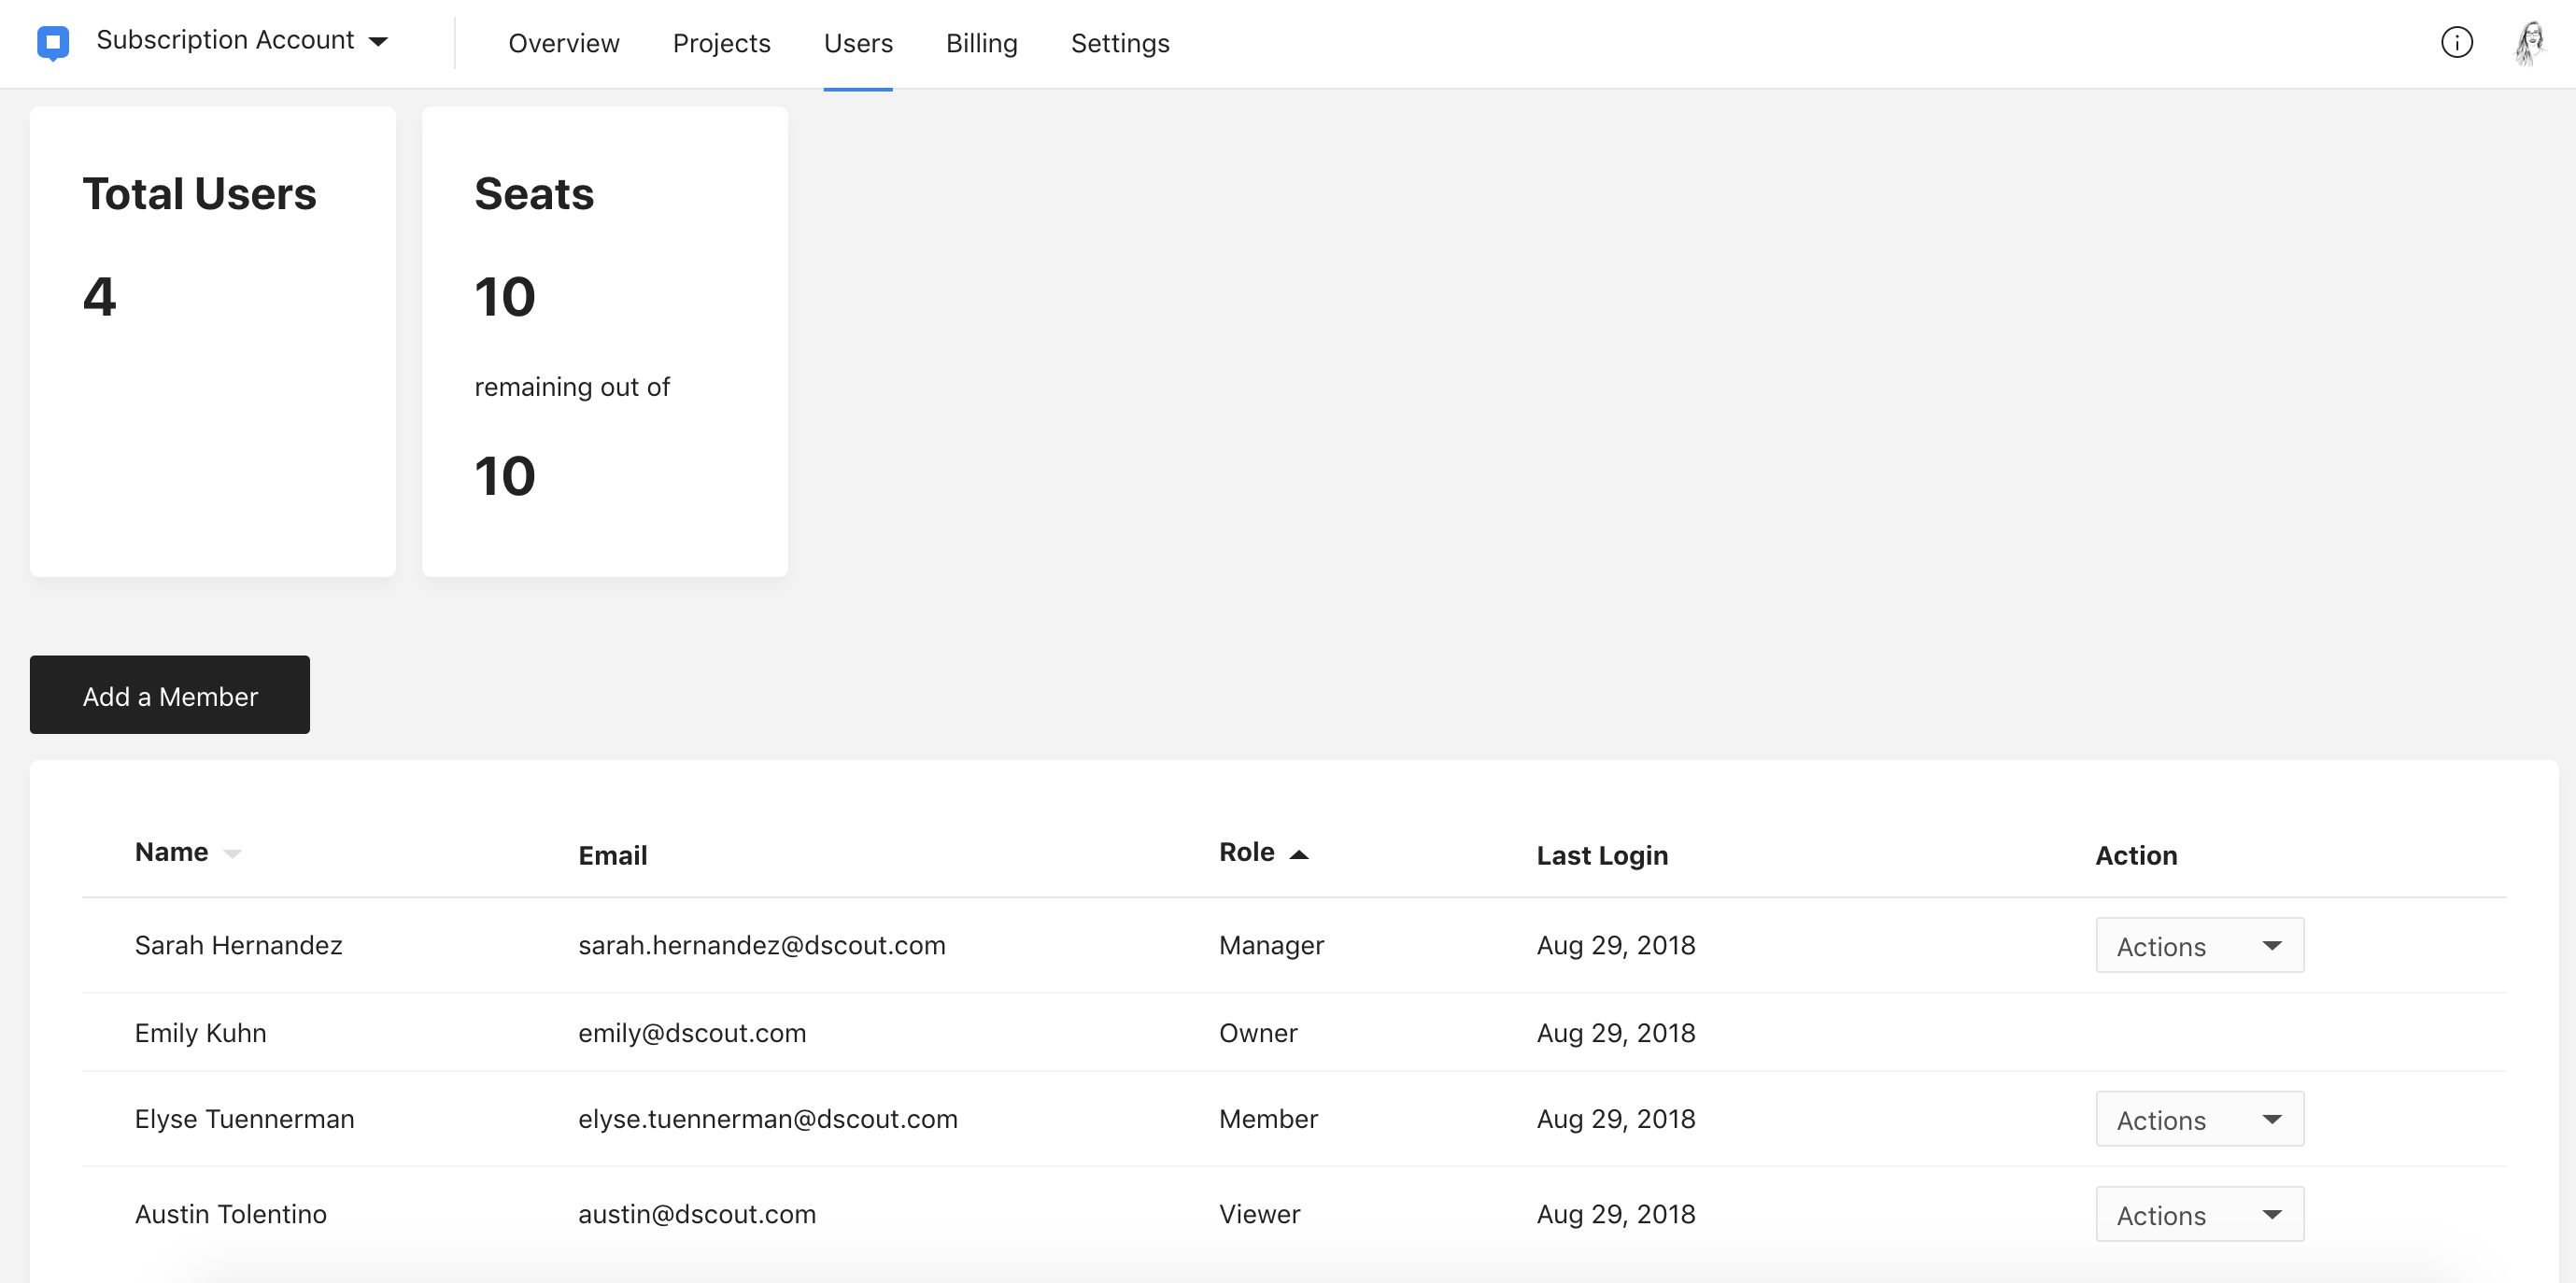Image resolution: width=2576 pixels, height=1283 pixels.
Task: Select the name Austin Tolentino
Action: [x=231, y=1213]
